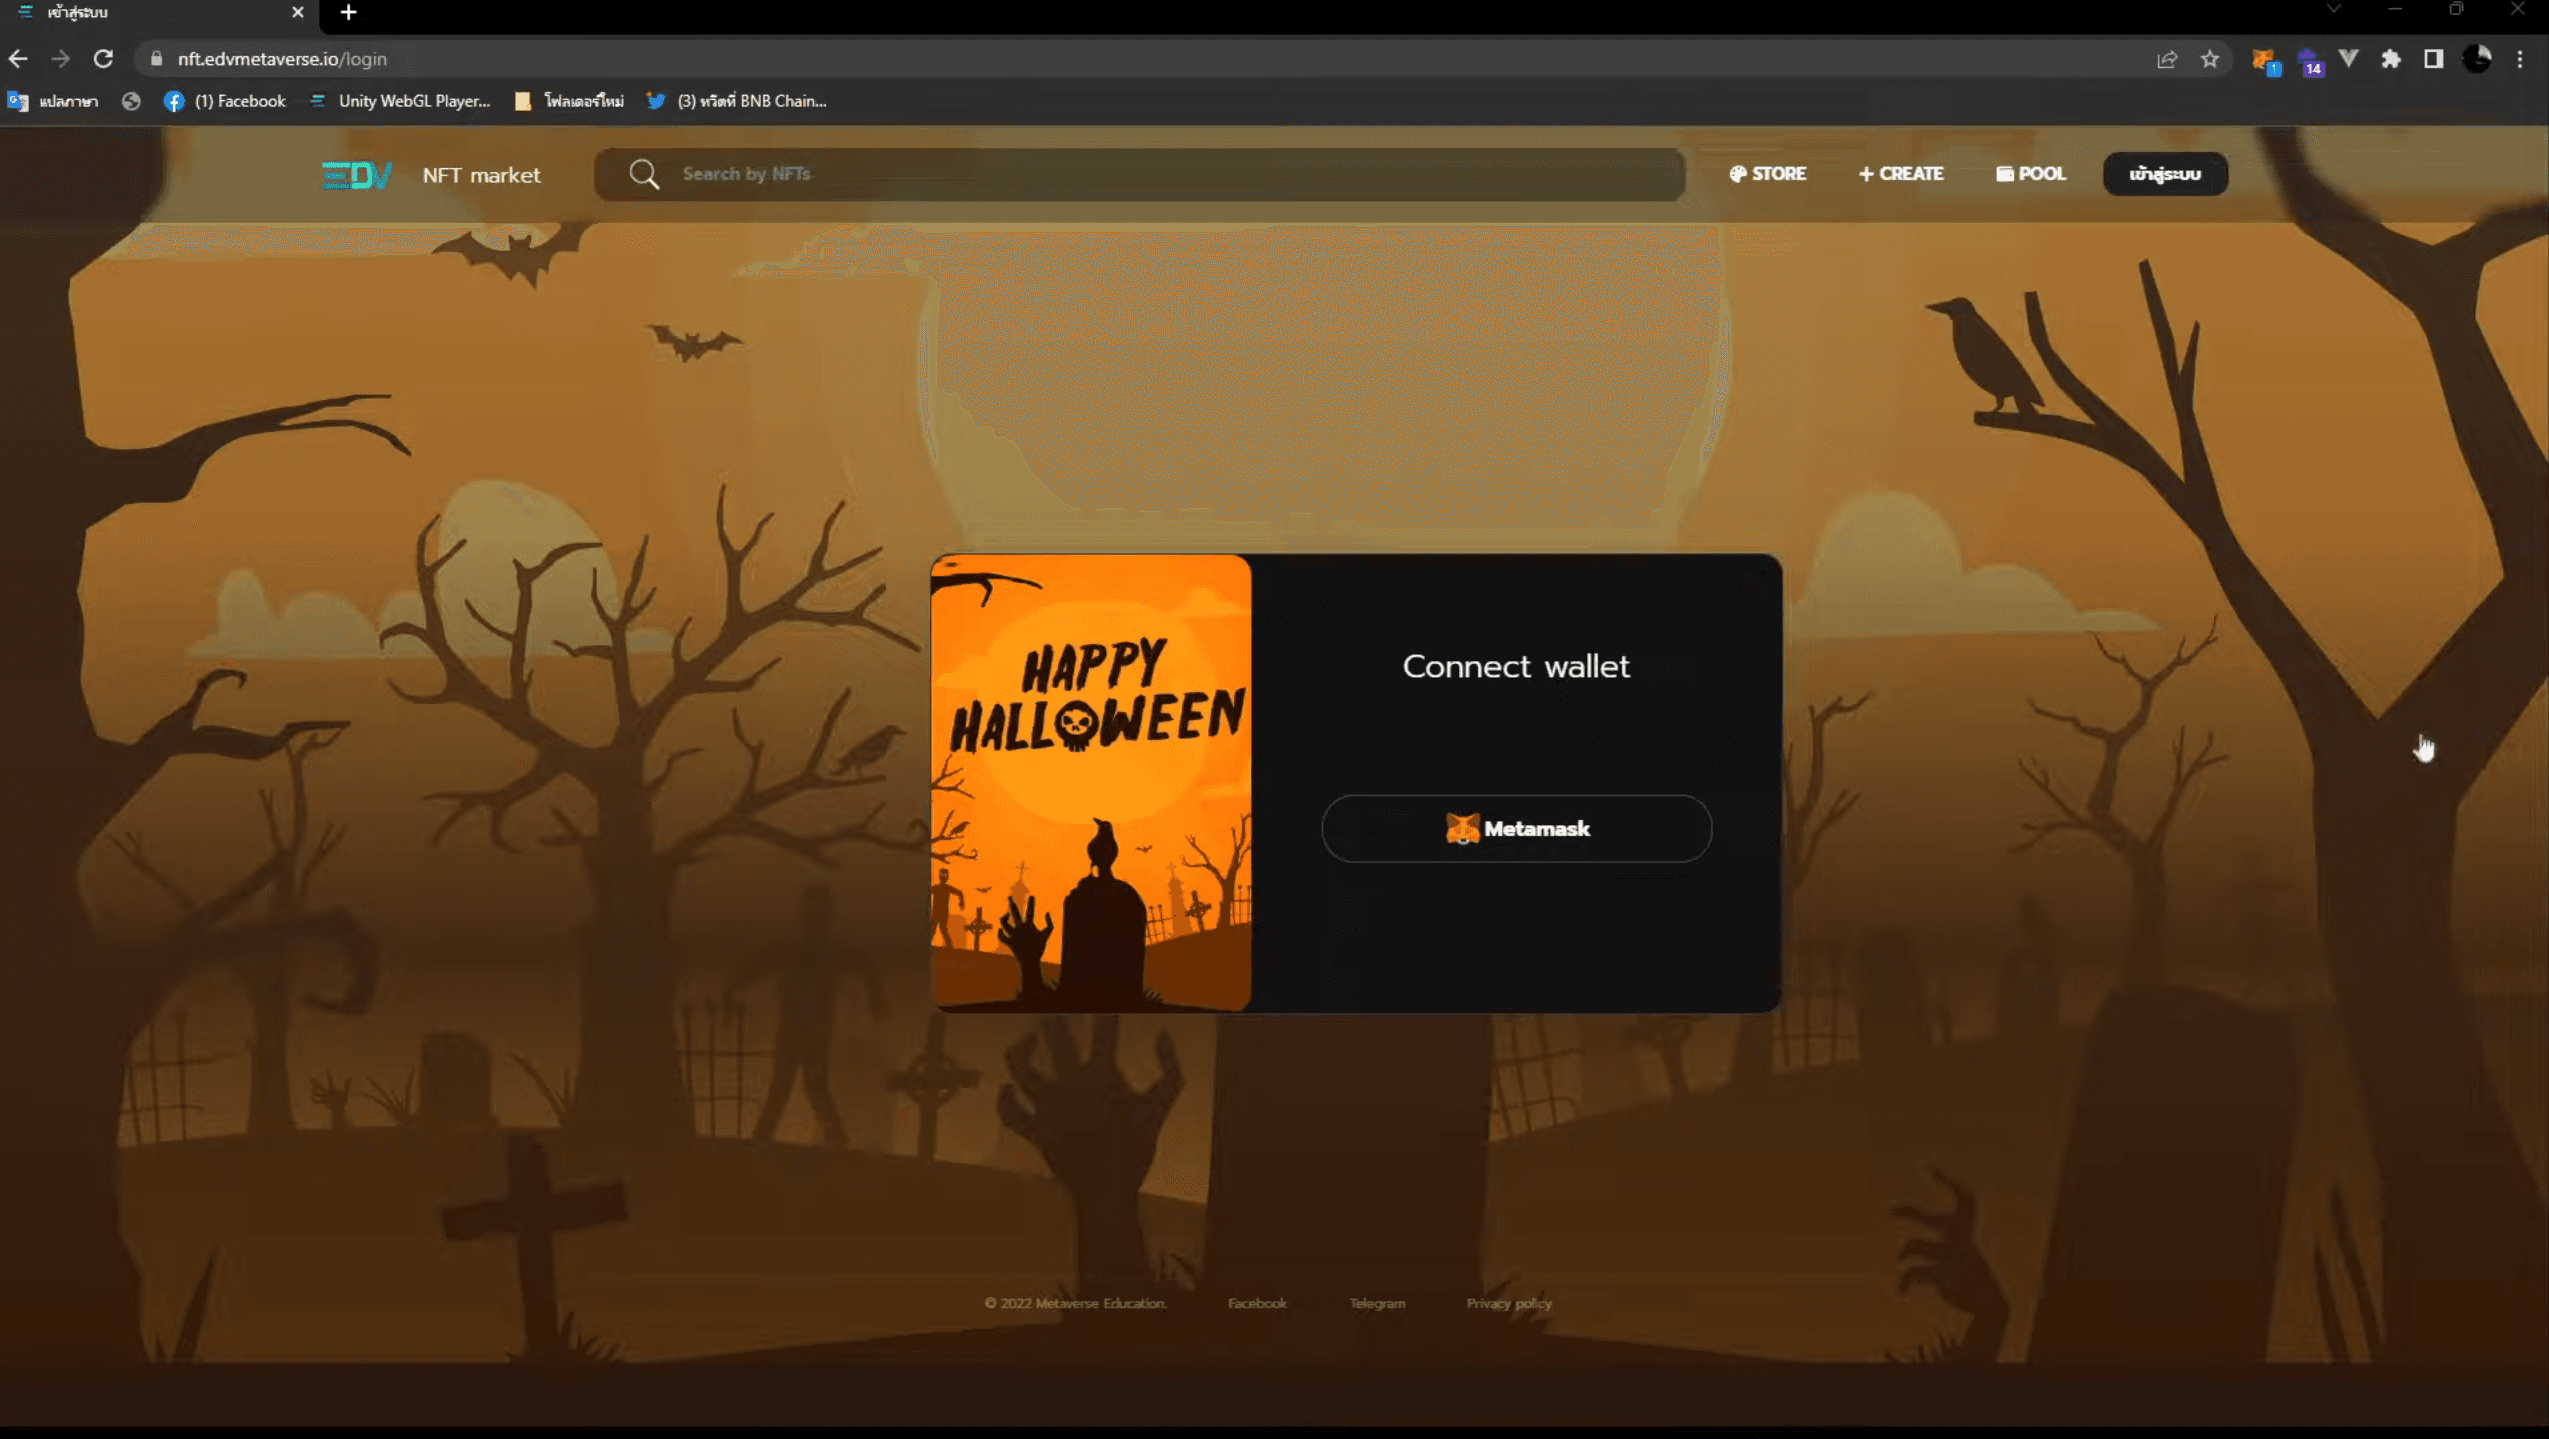Open the browser profile avatar
2549x1439 pixels.
(x=2477, y=60)
